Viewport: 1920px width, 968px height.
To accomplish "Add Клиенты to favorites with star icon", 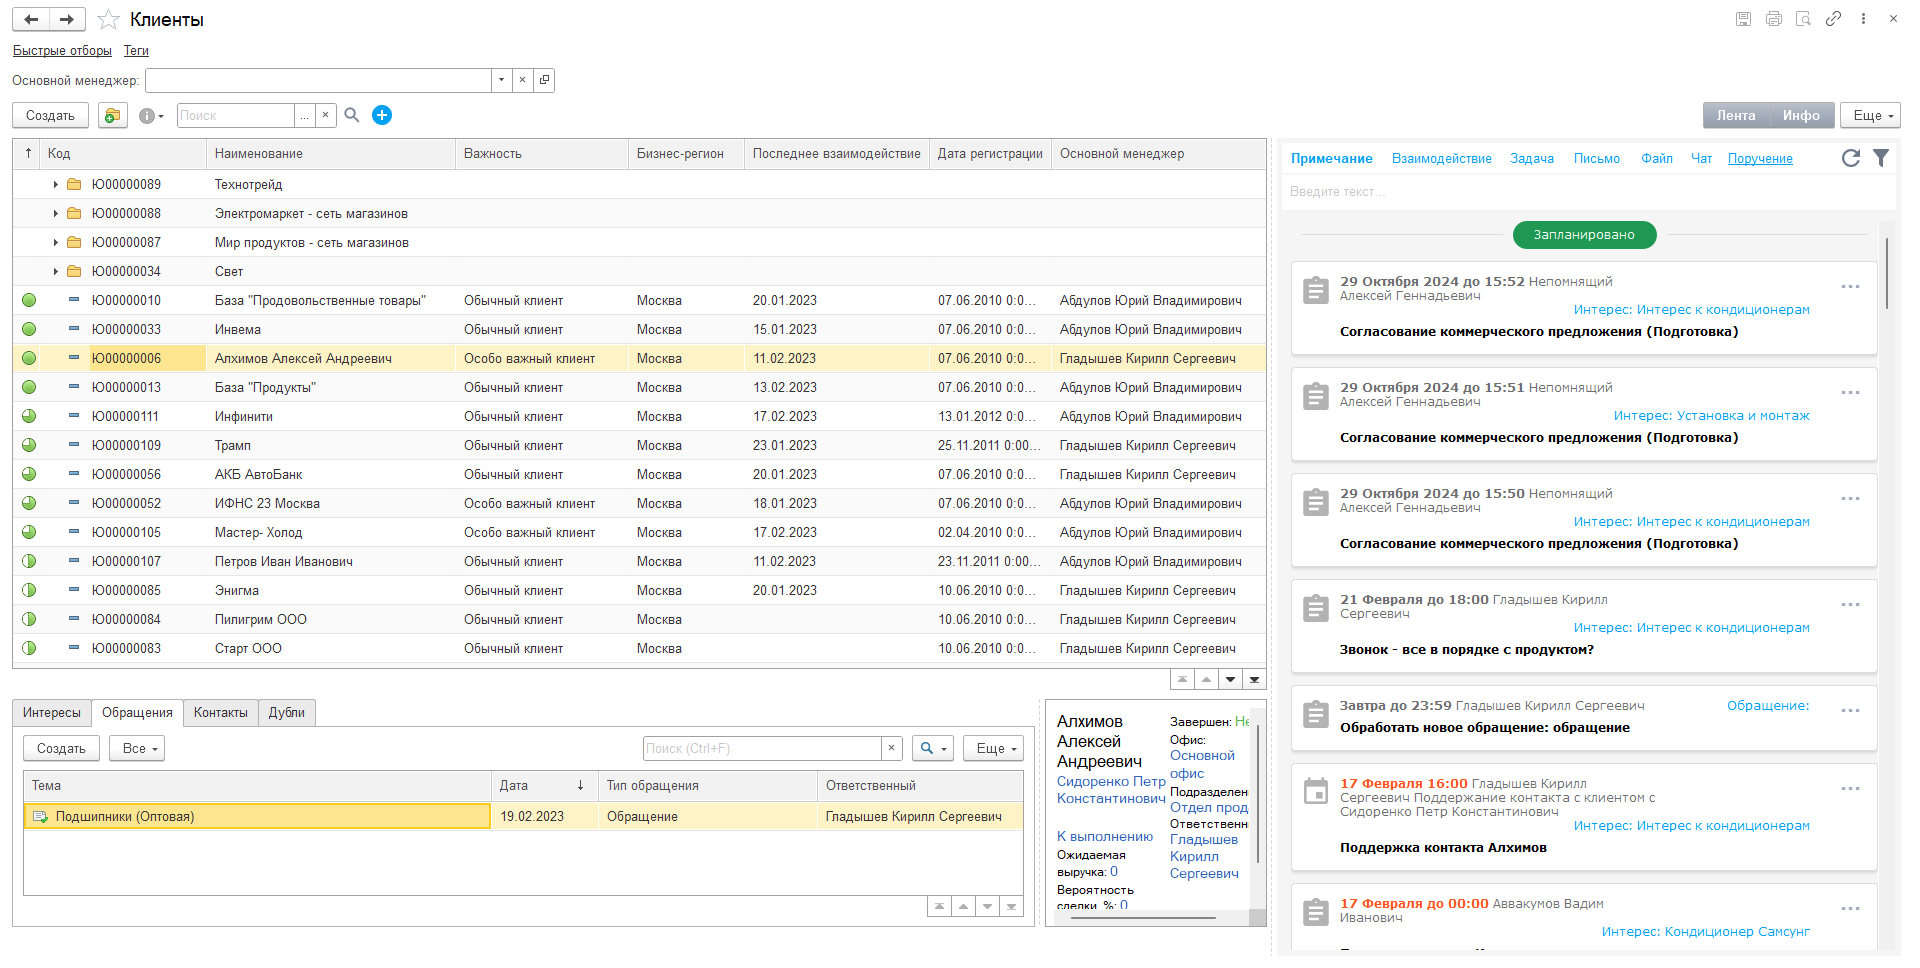I will (109, 20).
